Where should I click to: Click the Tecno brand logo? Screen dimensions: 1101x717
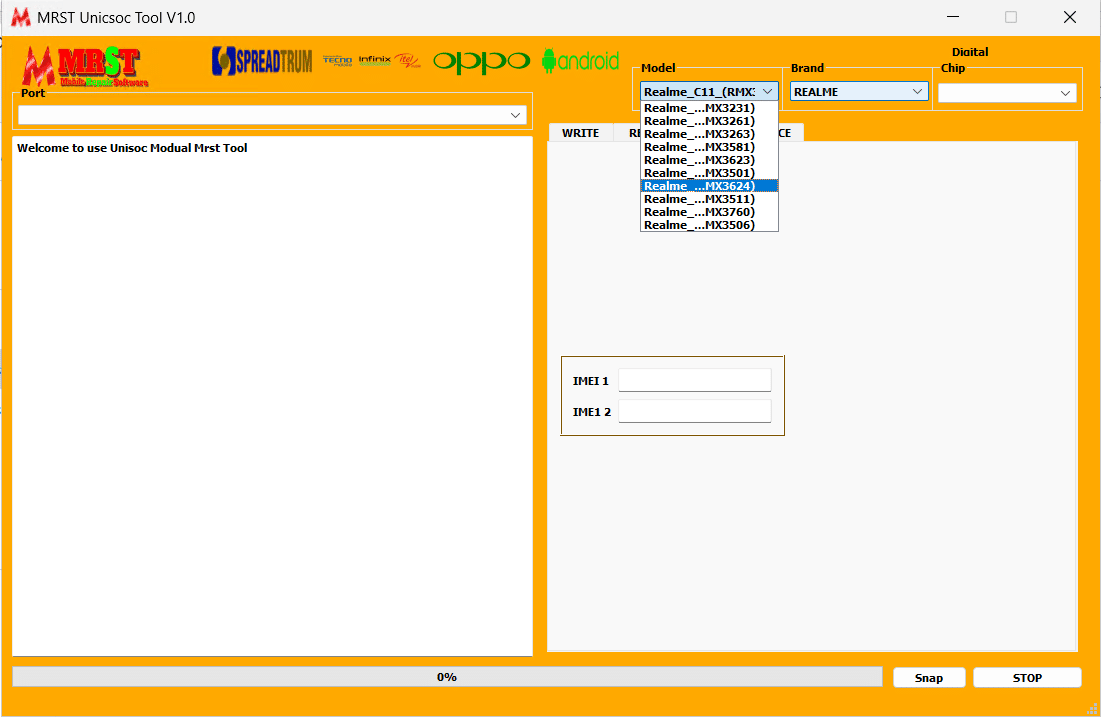pyautogui.click(x=338, y=61)
